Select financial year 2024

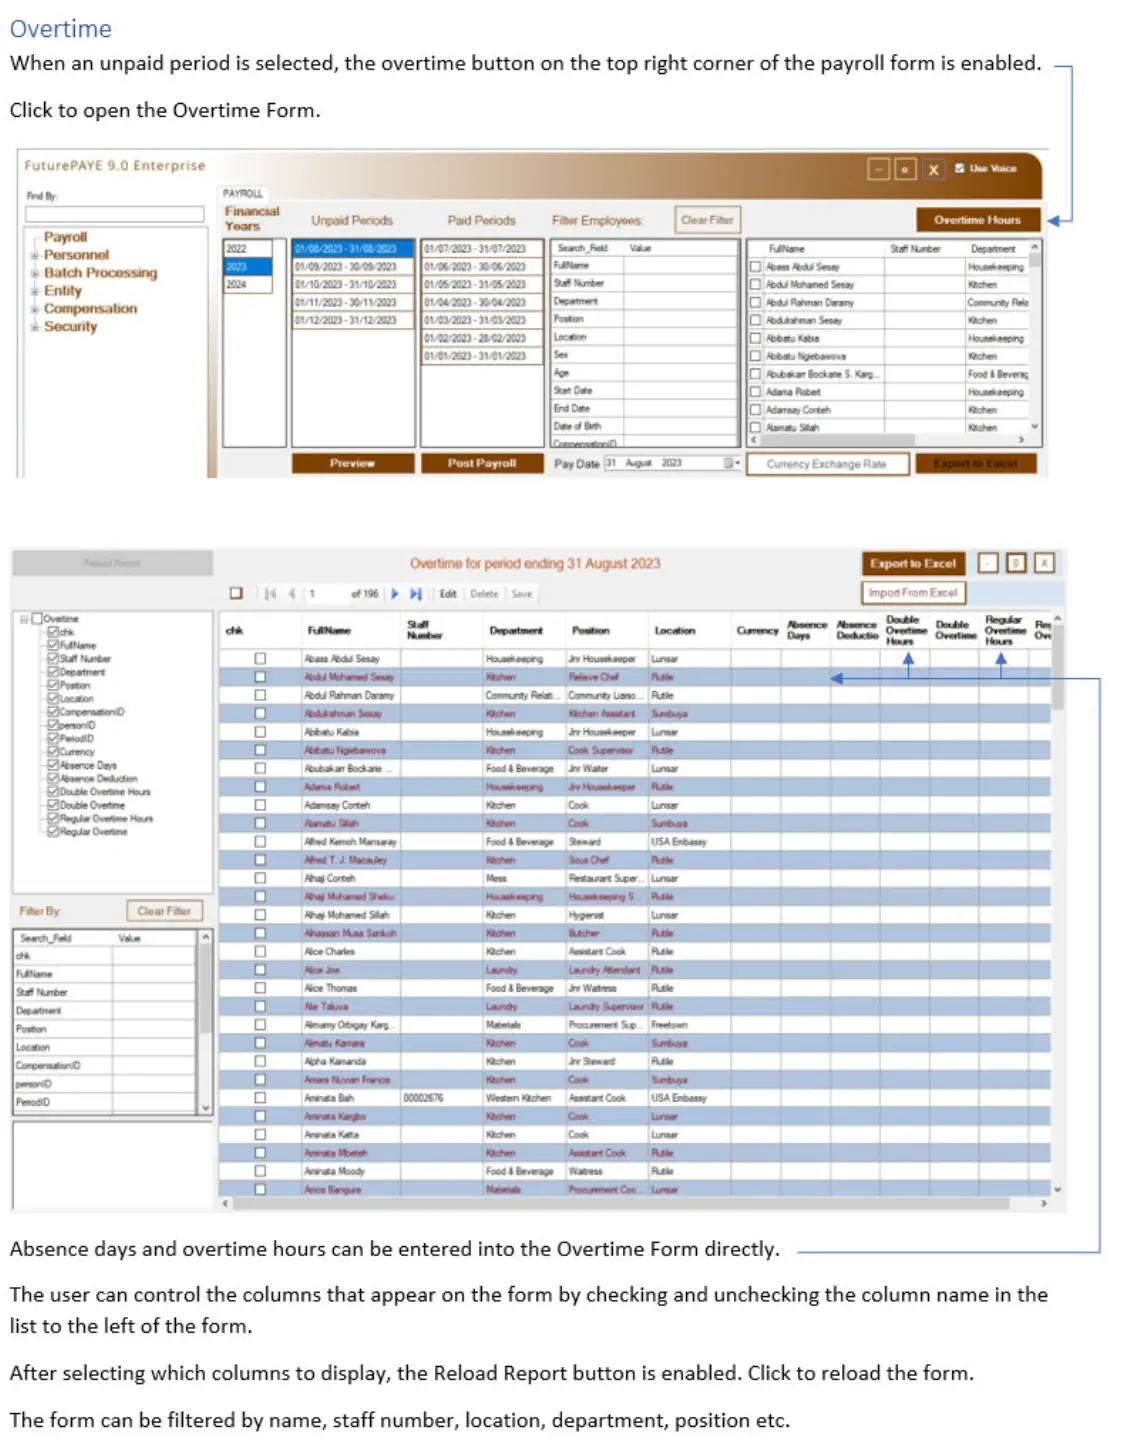coord(247,284)
